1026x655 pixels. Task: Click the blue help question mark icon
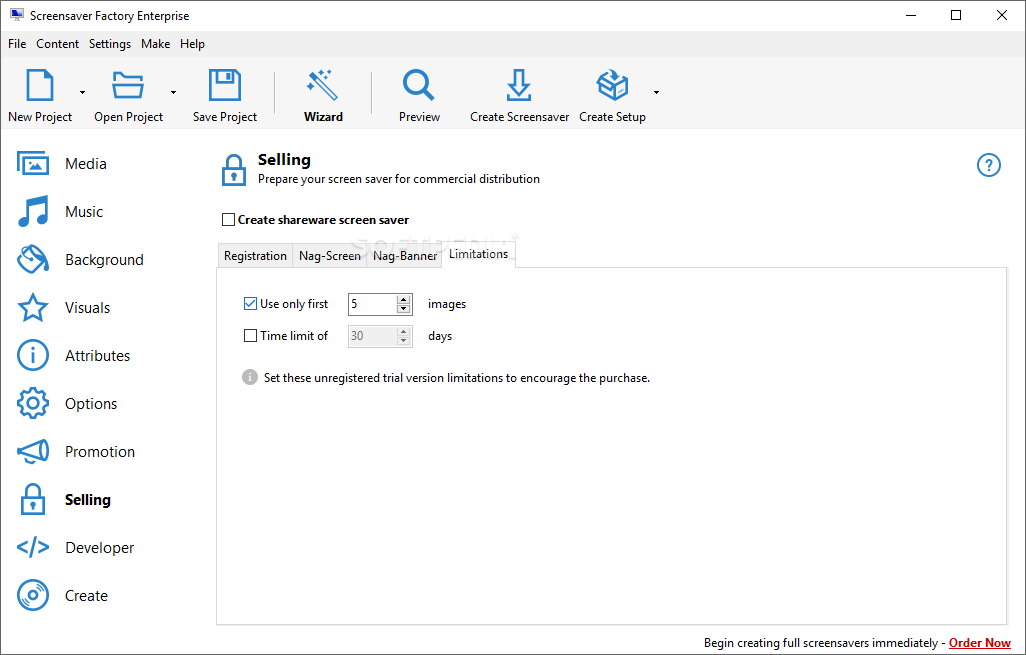[x=989, y=165]
